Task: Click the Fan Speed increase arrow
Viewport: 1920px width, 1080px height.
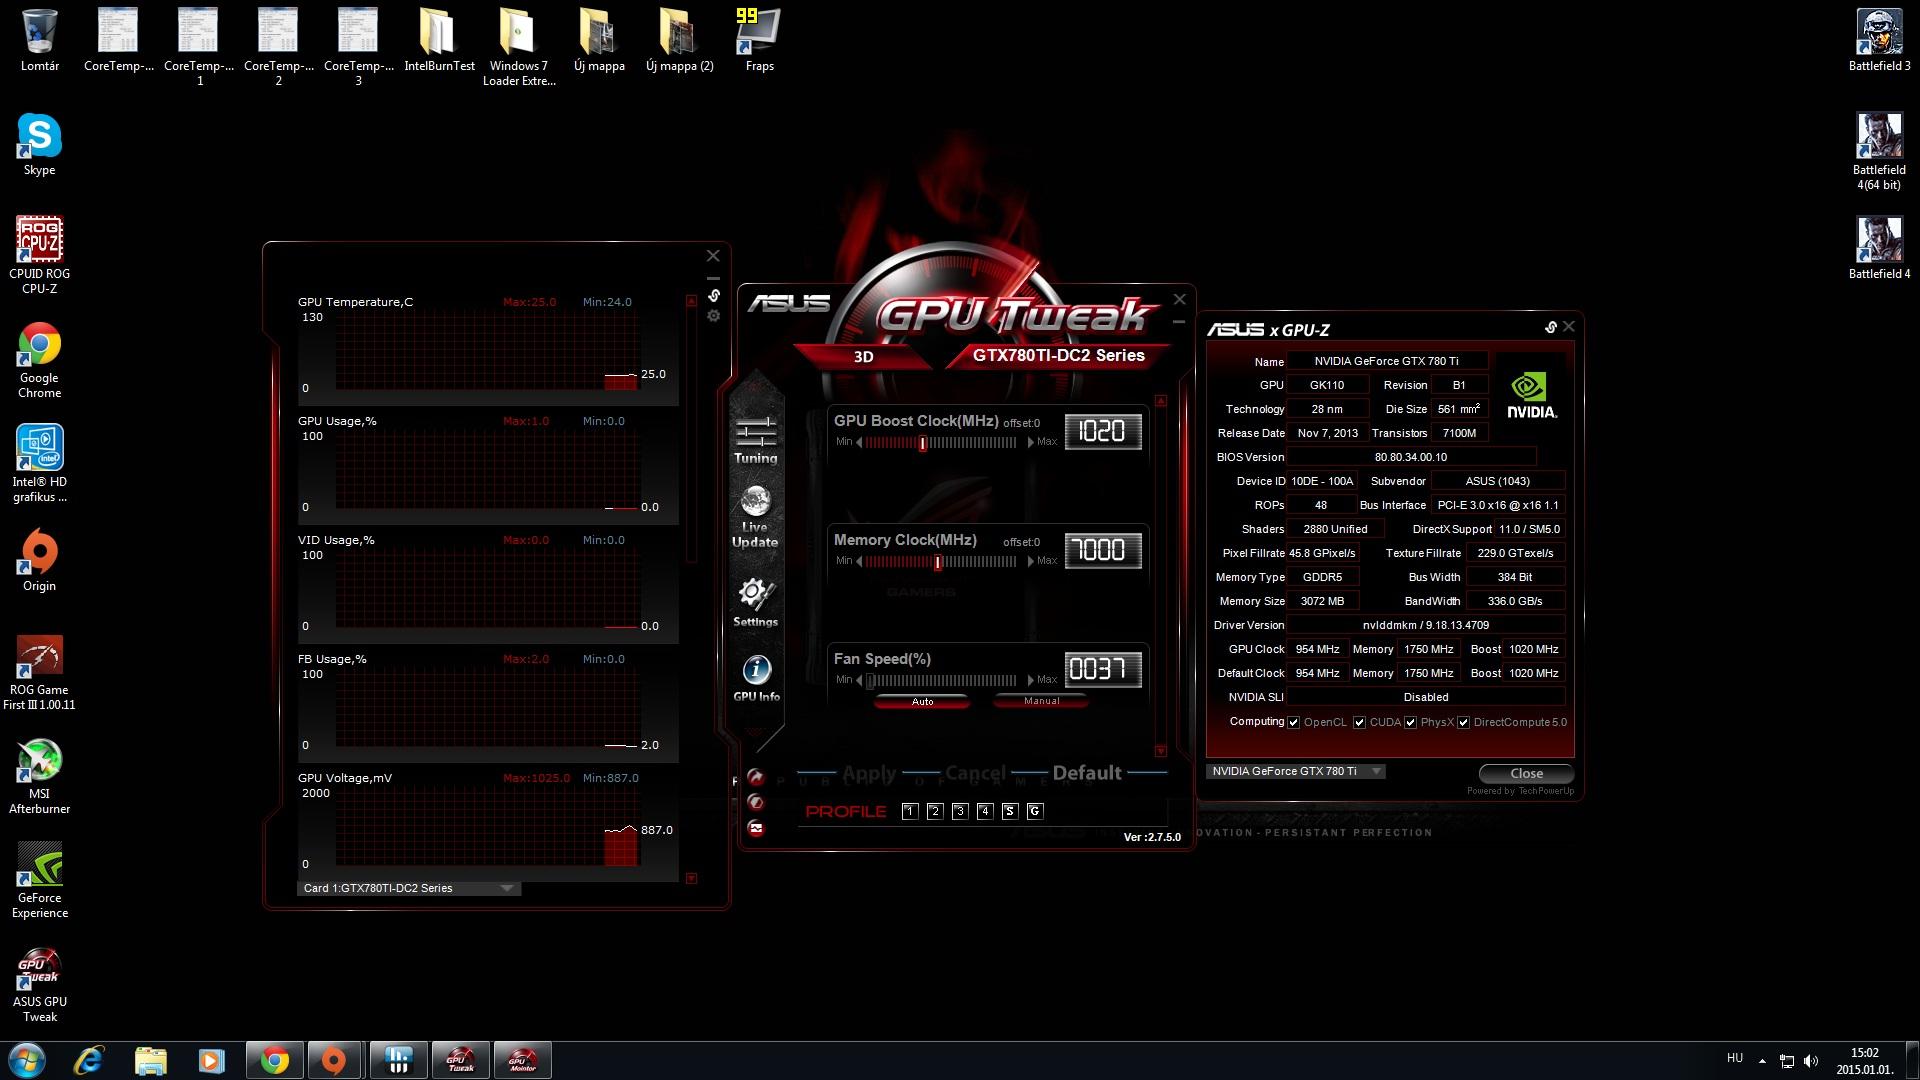Action: tap(1030, 680)
